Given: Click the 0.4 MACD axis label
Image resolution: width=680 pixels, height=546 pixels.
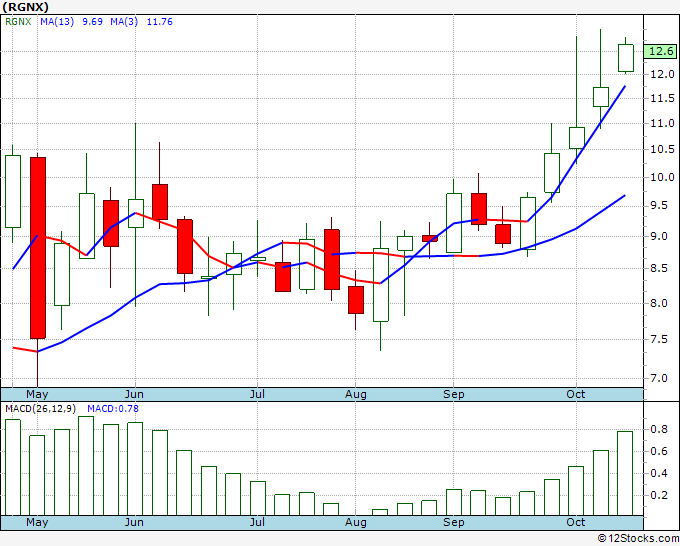Looking at the screenshot, I should click(659, 474).
